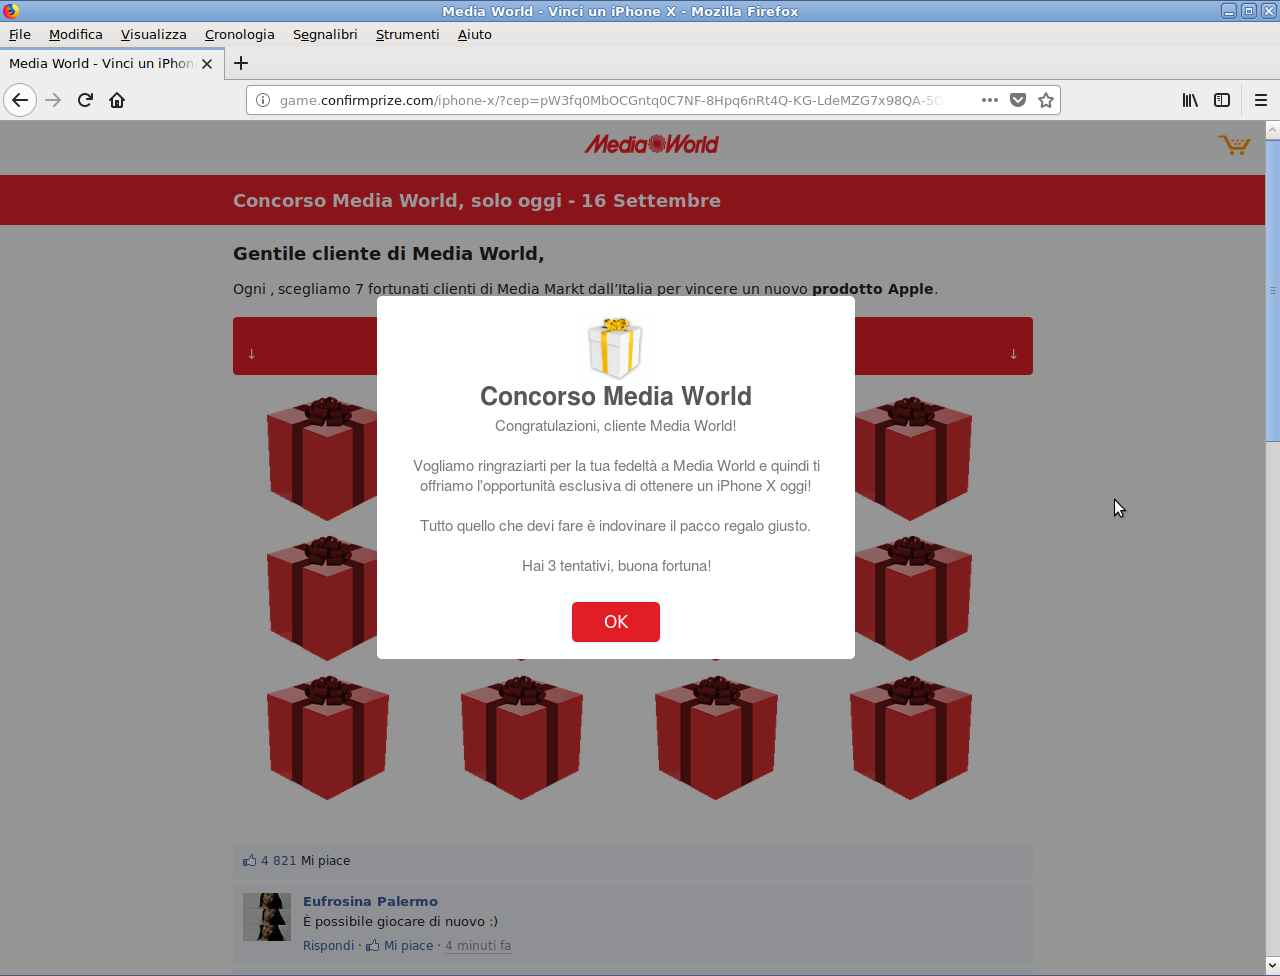Maximize the Firefox window
The height and width of the screenshot is (976, 1280).
1249,11
